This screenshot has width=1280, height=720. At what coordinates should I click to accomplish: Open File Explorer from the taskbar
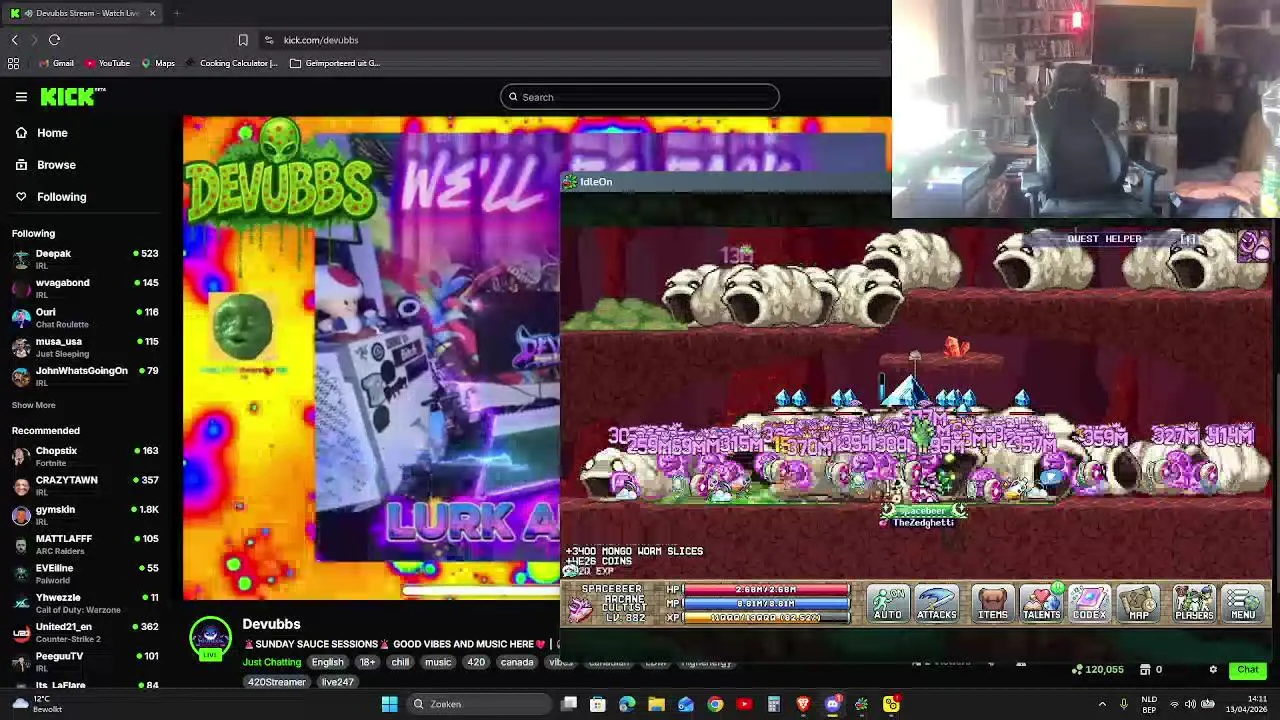point(656,704)
